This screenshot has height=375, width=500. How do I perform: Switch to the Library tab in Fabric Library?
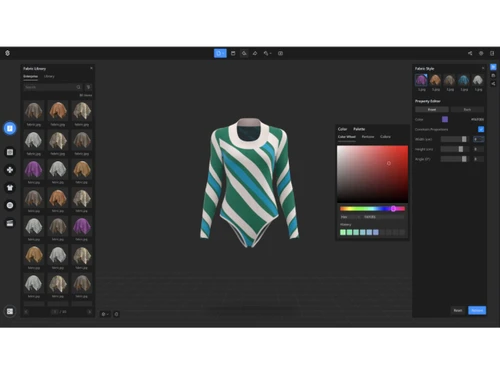click(49, 76)
